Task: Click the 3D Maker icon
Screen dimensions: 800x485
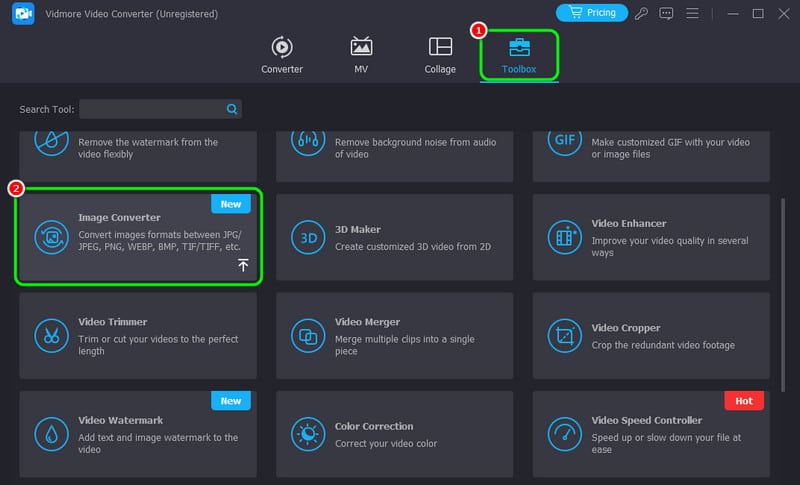Action: pos(306,237)
